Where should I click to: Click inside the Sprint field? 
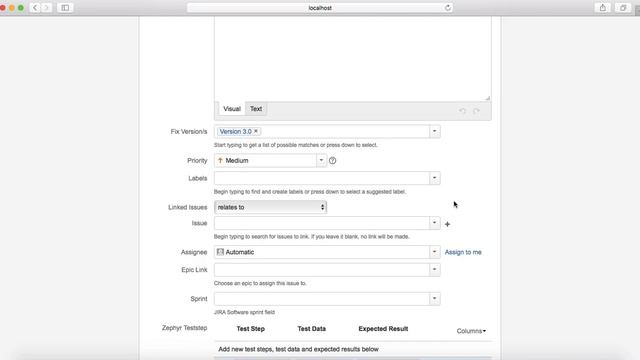pos(322,298)
